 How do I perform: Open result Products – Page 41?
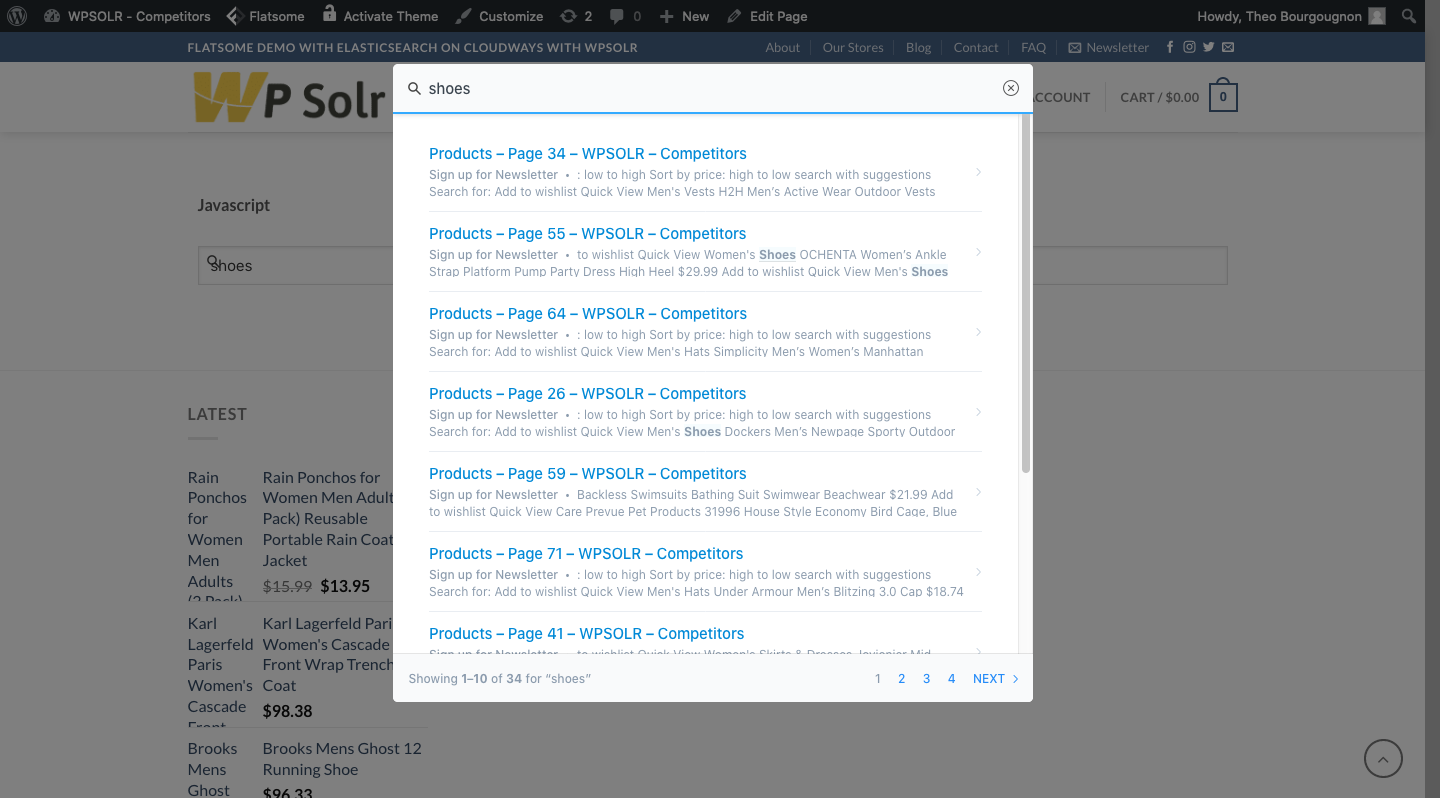point(587,633)
